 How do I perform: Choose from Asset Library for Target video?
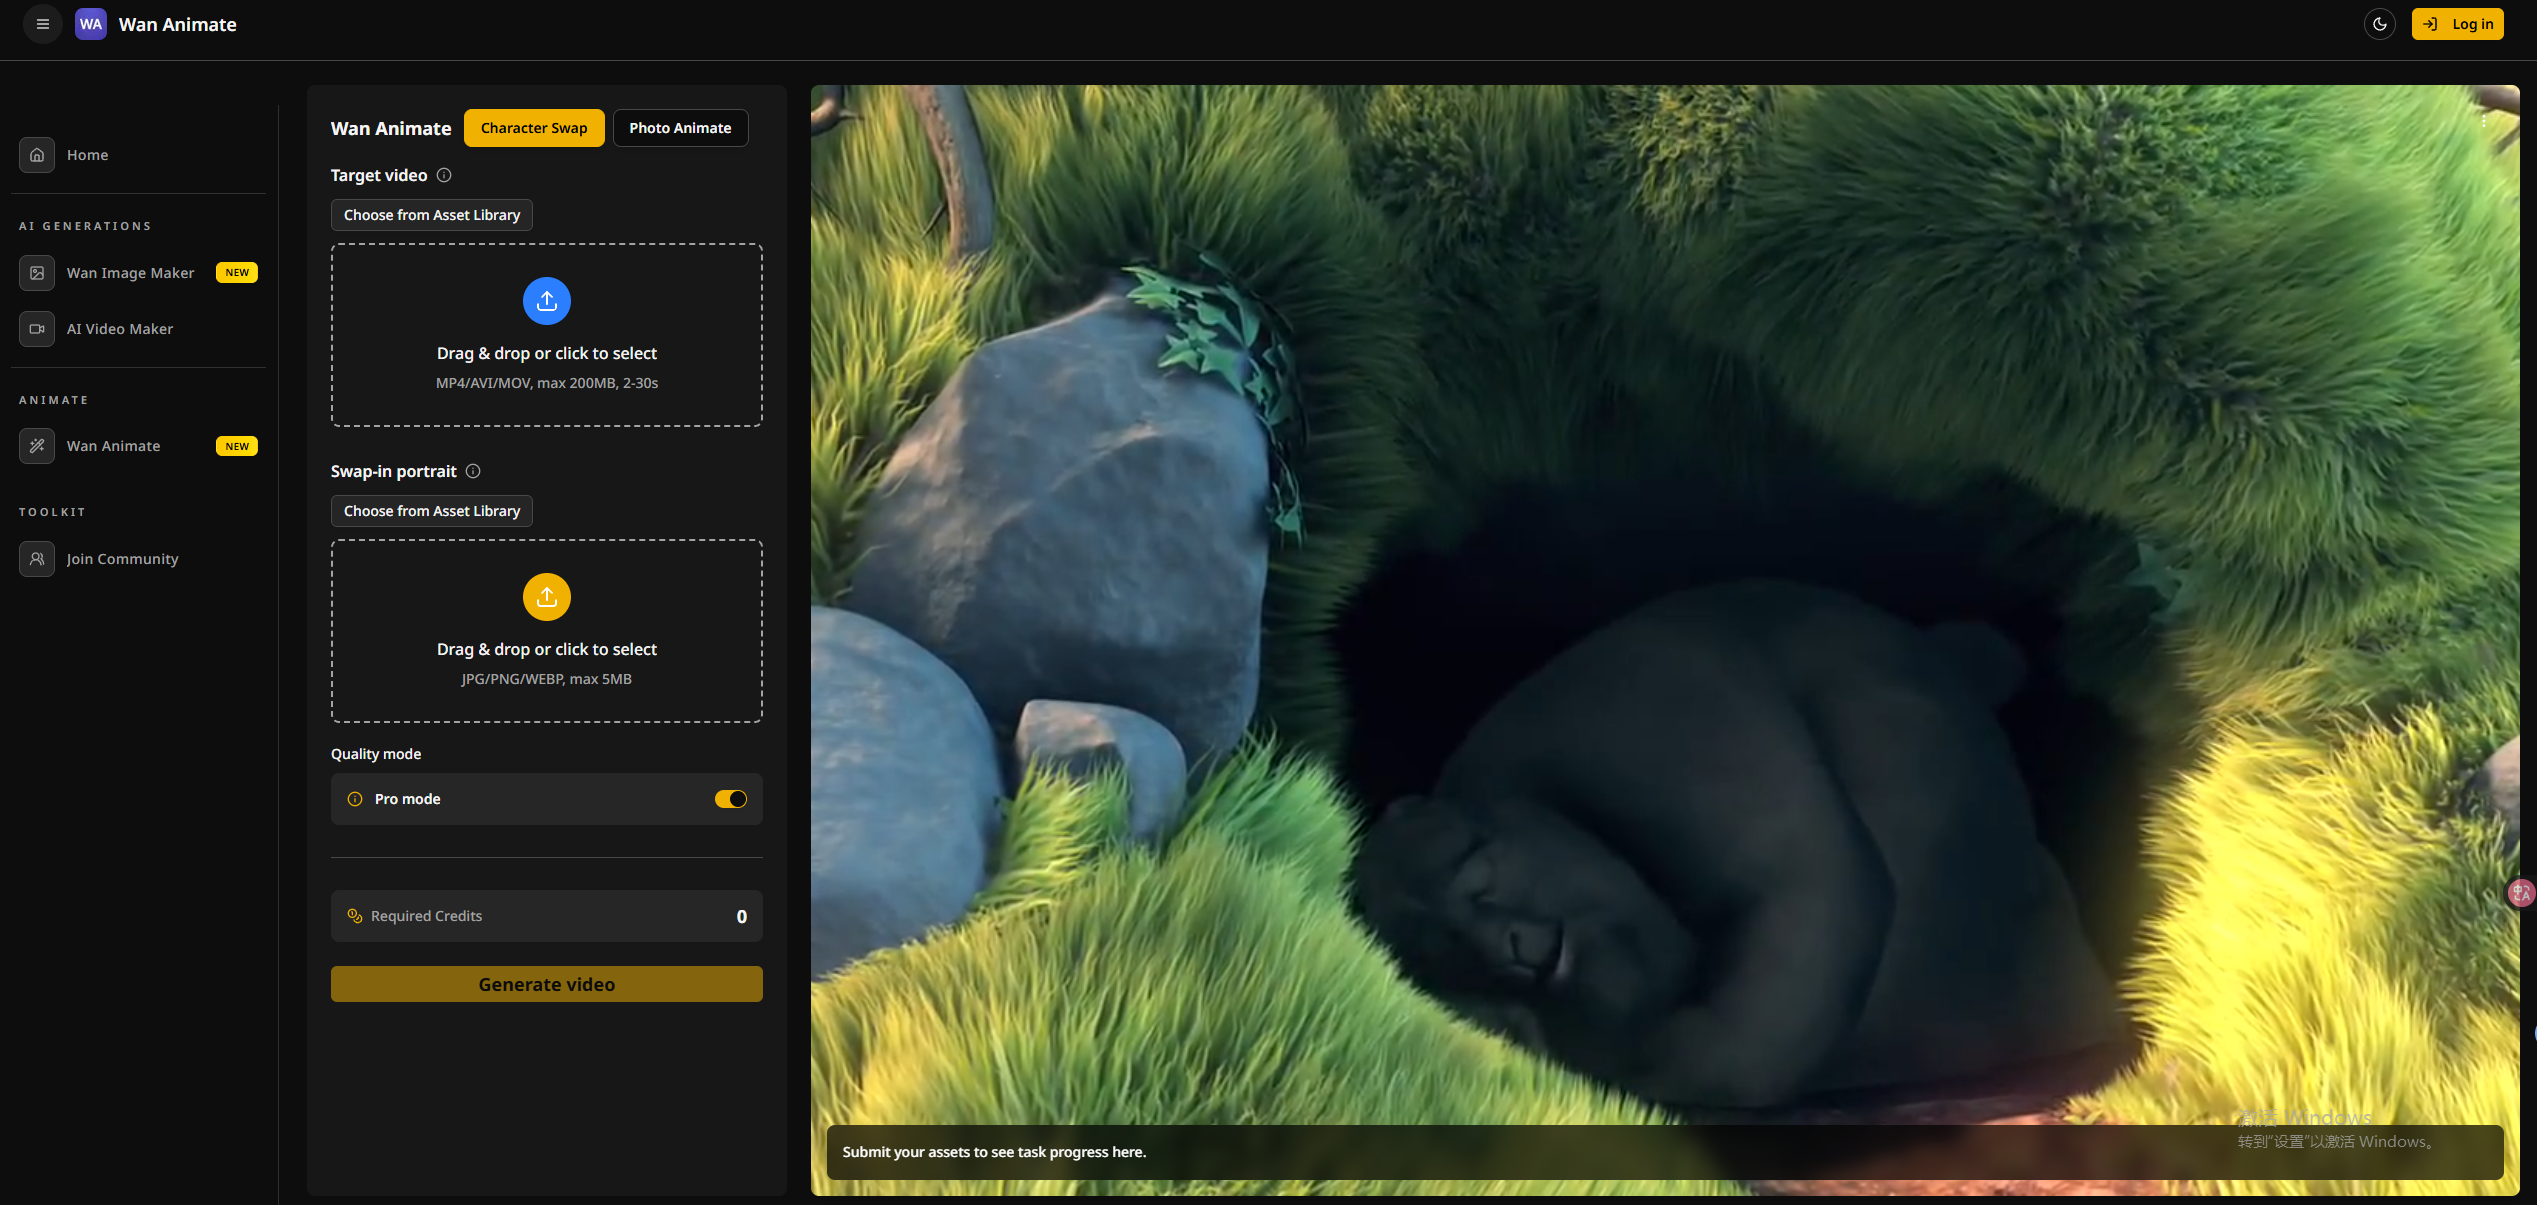click(432, 215)
